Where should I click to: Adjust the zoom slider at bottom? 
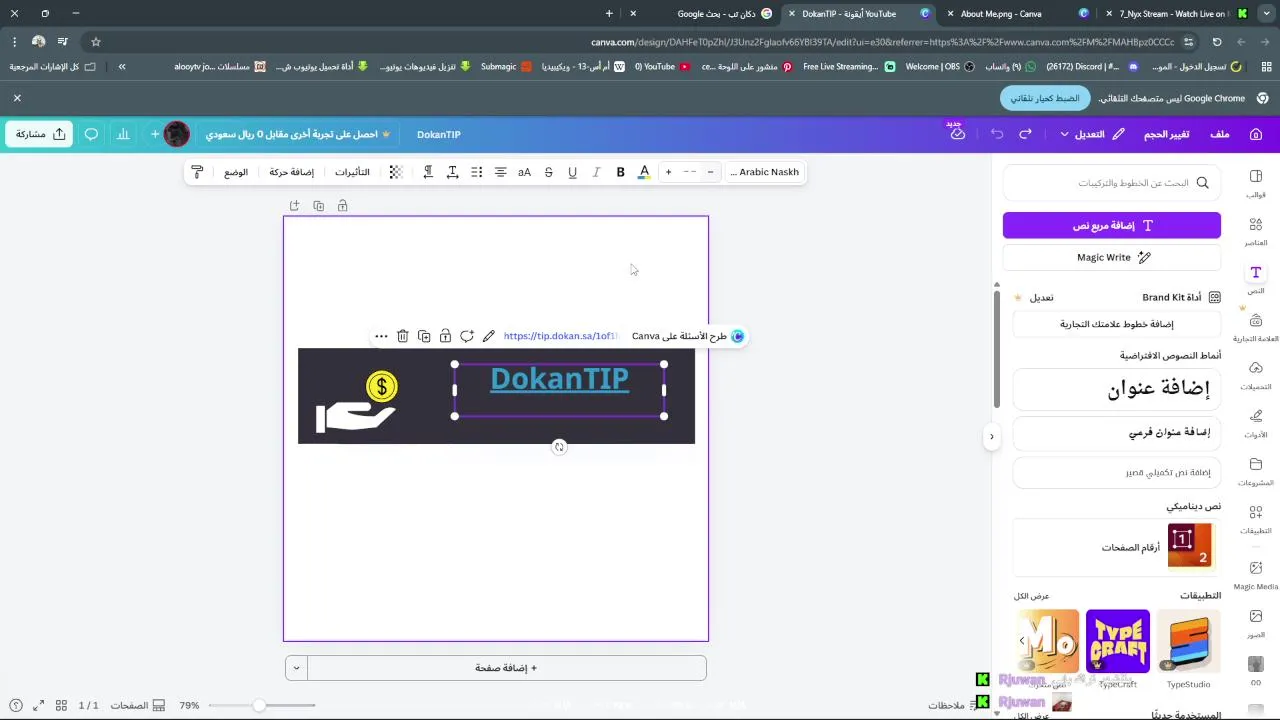tap(259, 705)
